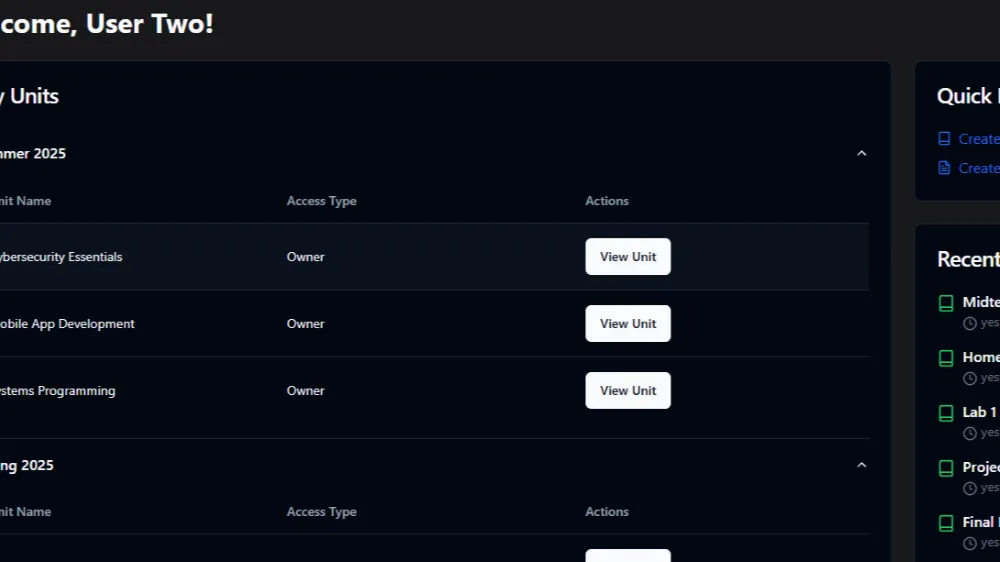View the Systems Programming unit

click(x=628, y=390)
